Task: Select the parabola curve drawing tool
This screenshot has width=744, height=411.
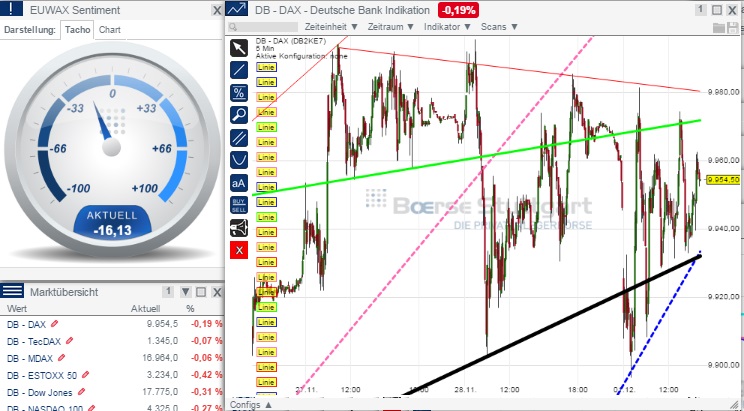Action: pos(239,160)
